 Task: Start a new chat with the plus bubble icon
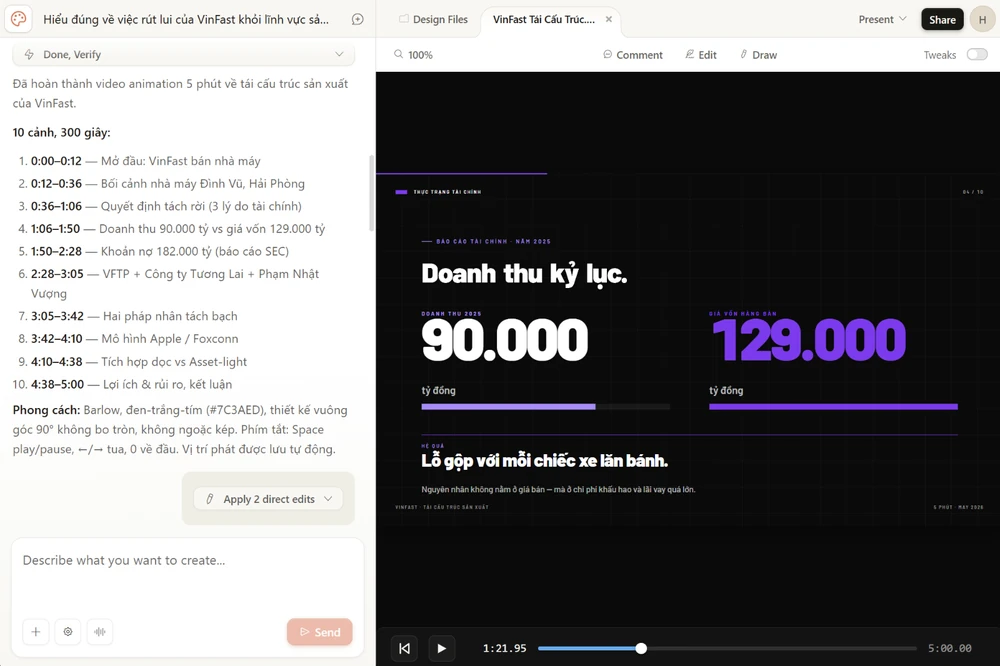(x=358, y=19)
